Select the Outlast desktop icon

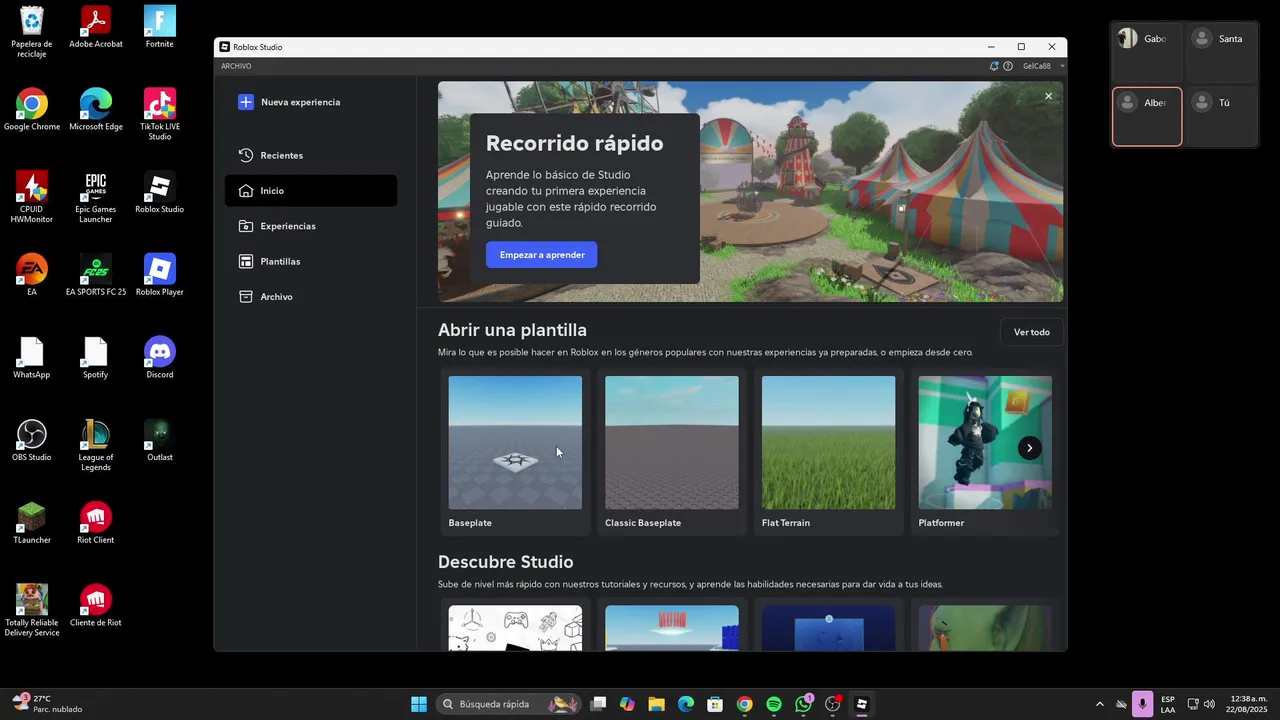click(160, 440)
